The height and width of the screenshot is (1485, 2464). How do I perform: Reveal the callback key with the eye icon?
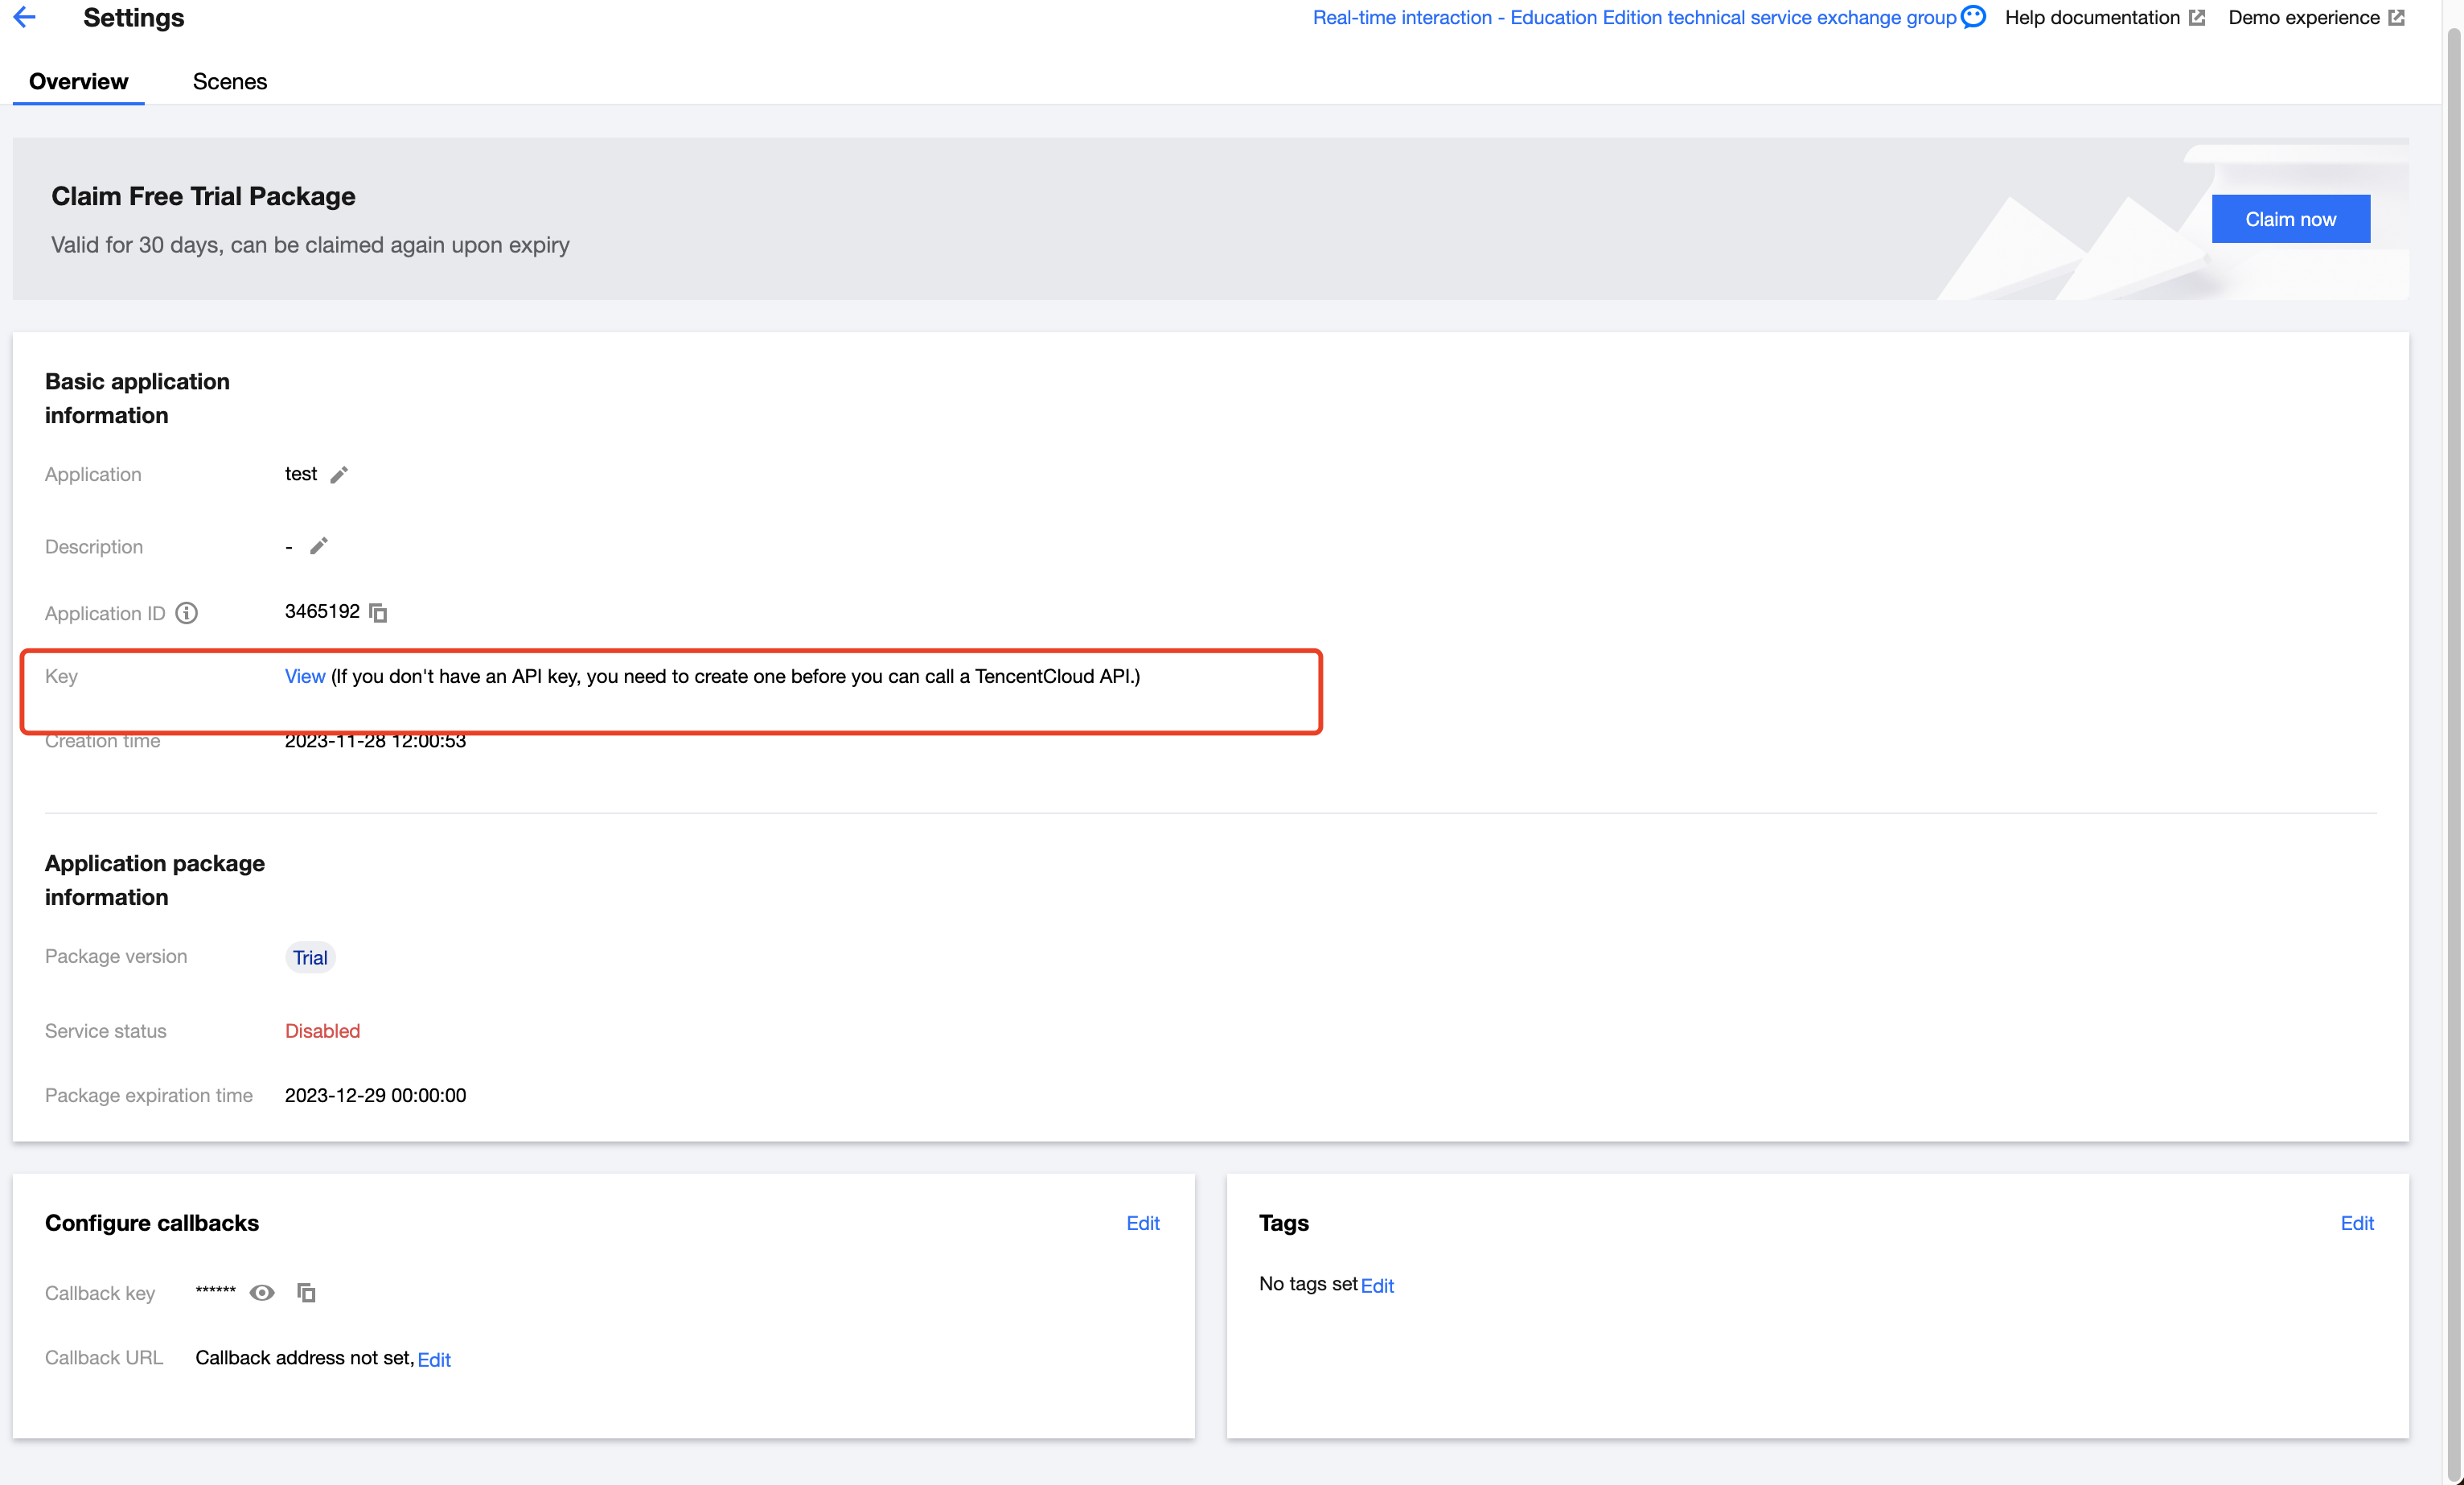[262, 1292]
